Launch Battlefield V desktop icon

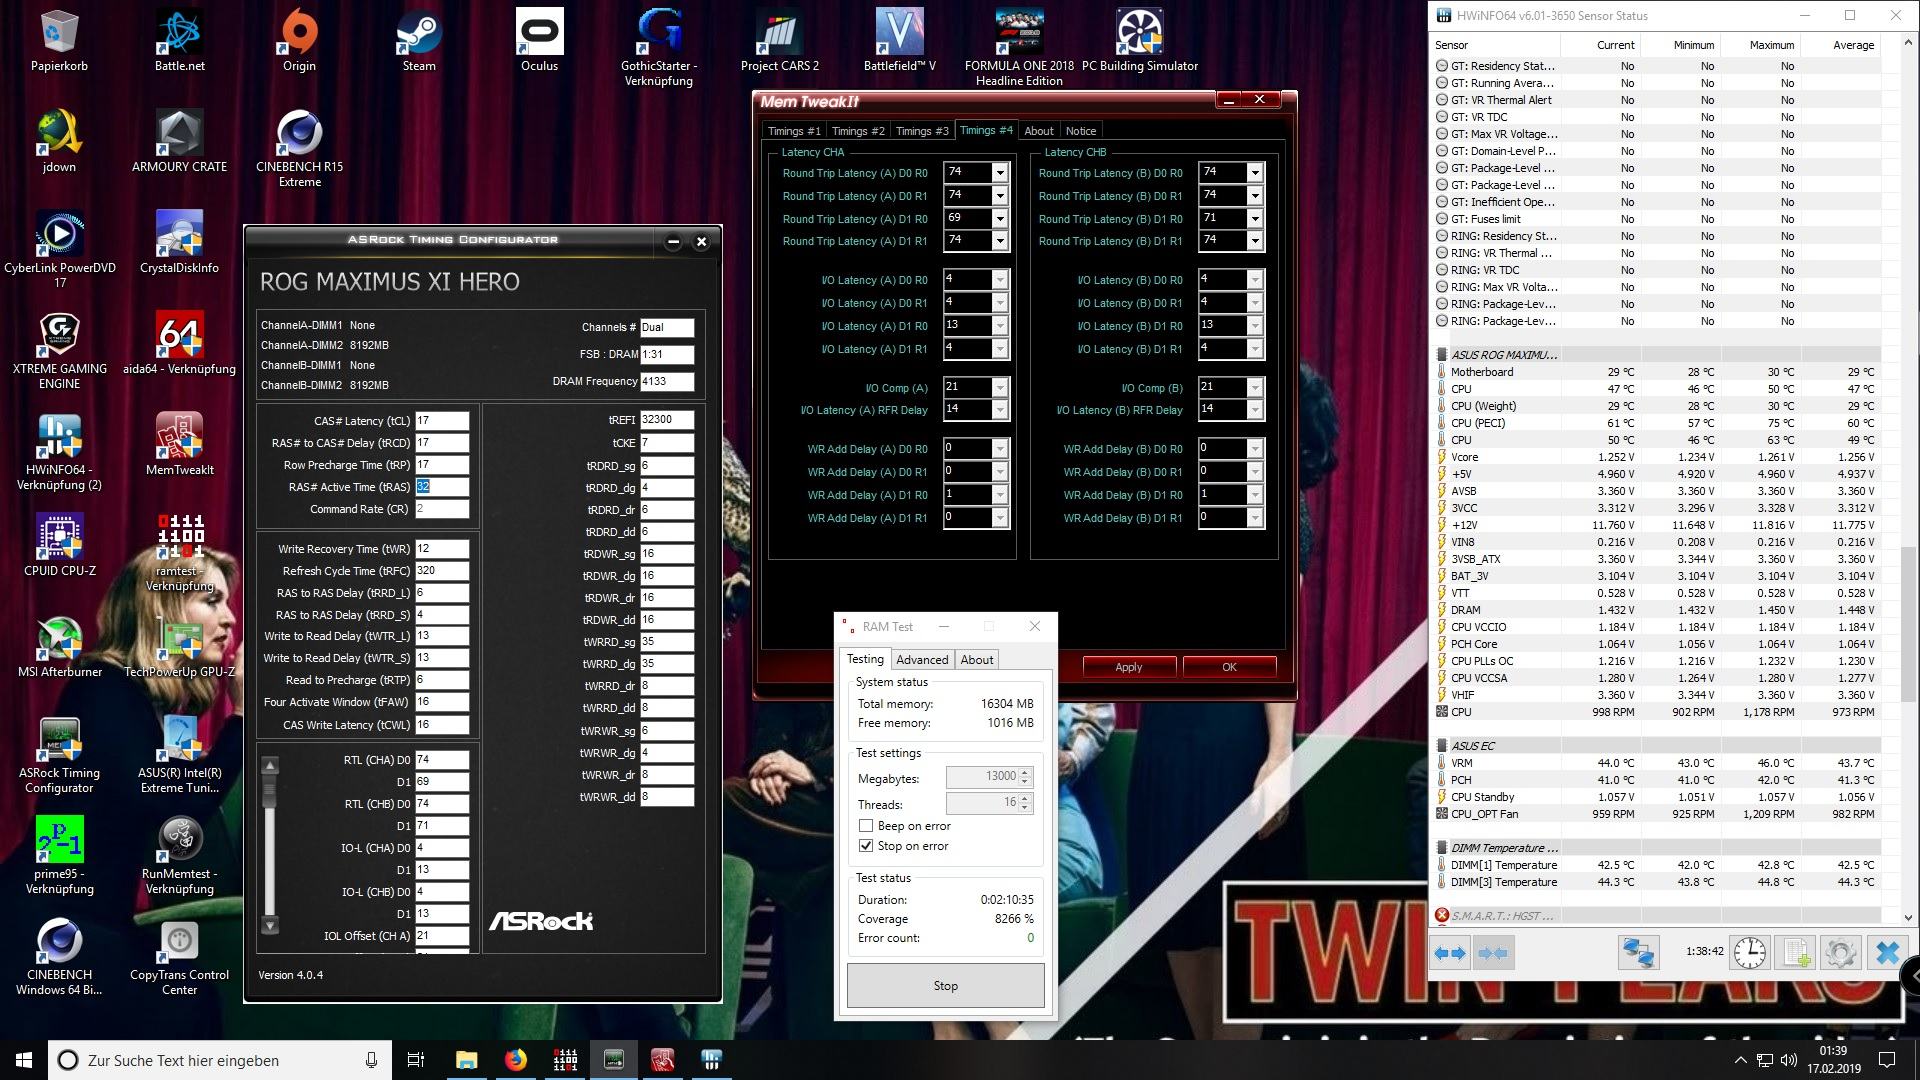(900, 42)
